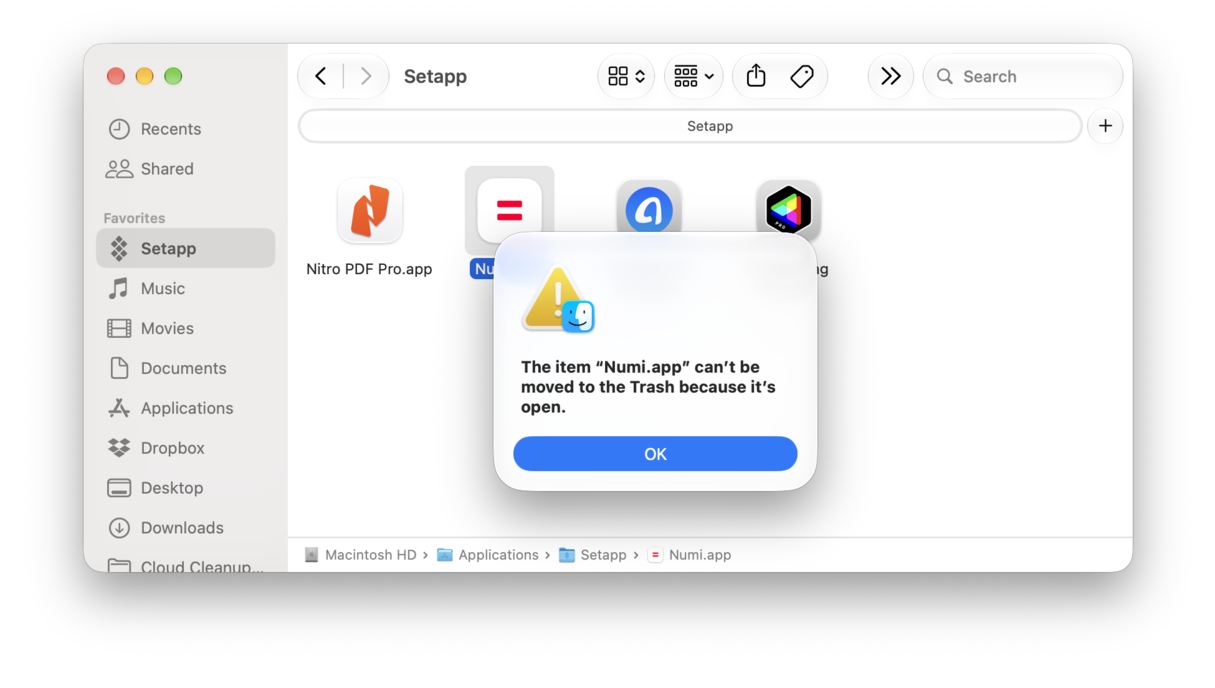Click the Dropbox logo sidebar icon
Viewport: 1215px width, 688px height.
tap(119, 448)
